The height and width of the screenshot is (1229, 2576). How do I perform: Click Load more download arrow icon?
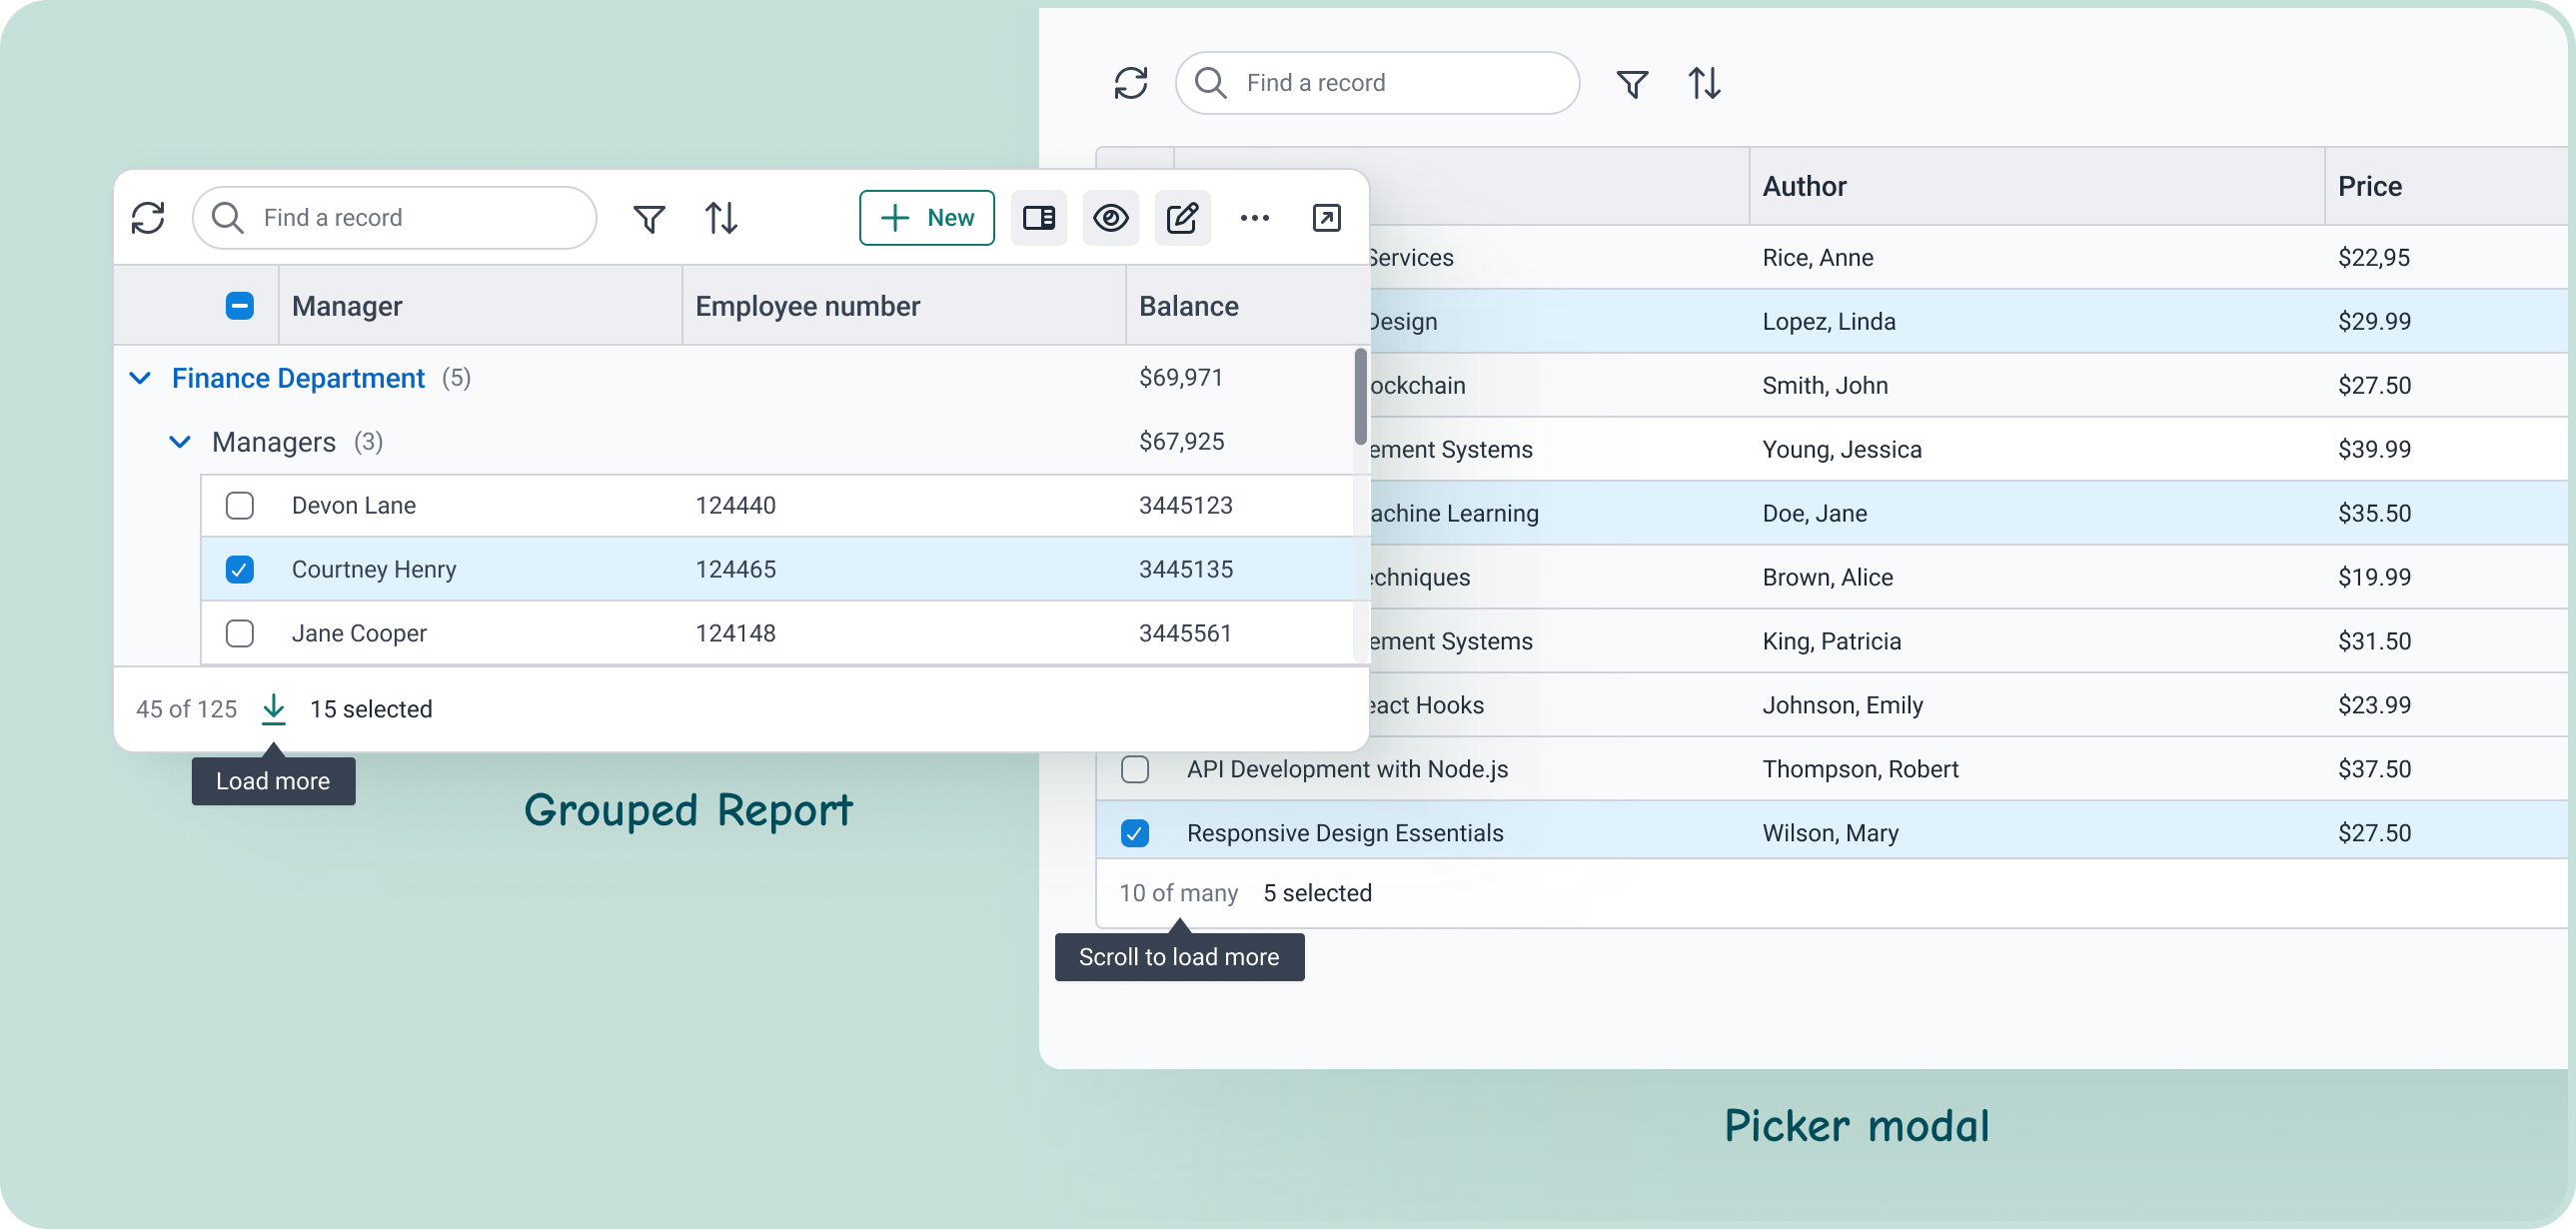pos(273,709)
